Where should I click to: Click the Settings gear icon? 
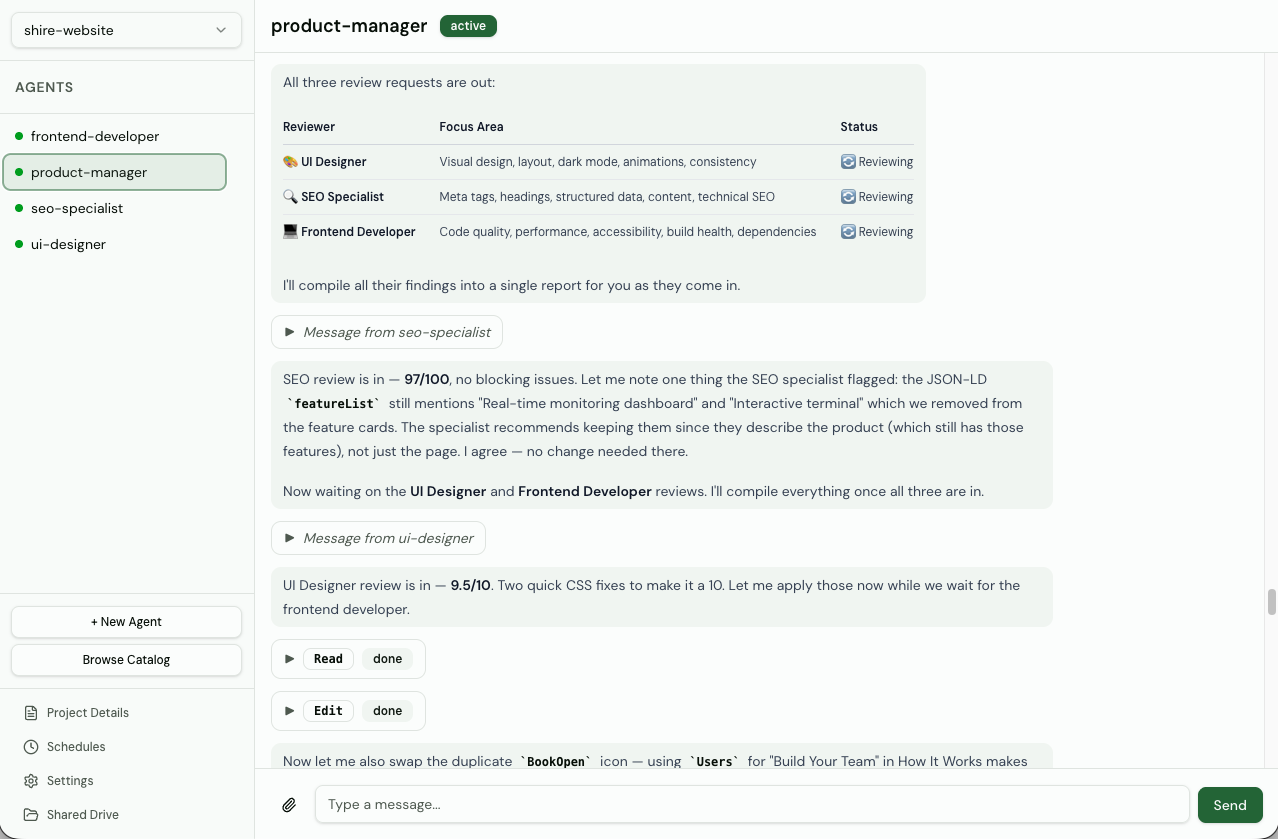pyautogui.click(x=31, y=781)
